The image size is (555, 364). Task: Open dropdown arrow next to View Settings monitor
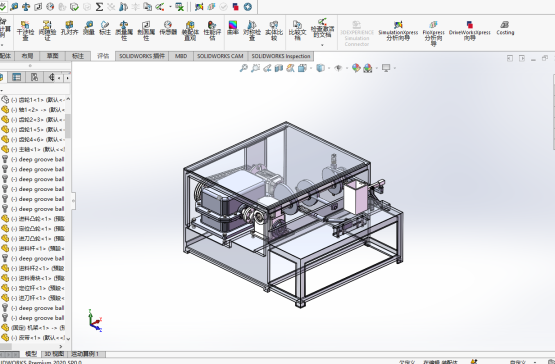(394, 68)
